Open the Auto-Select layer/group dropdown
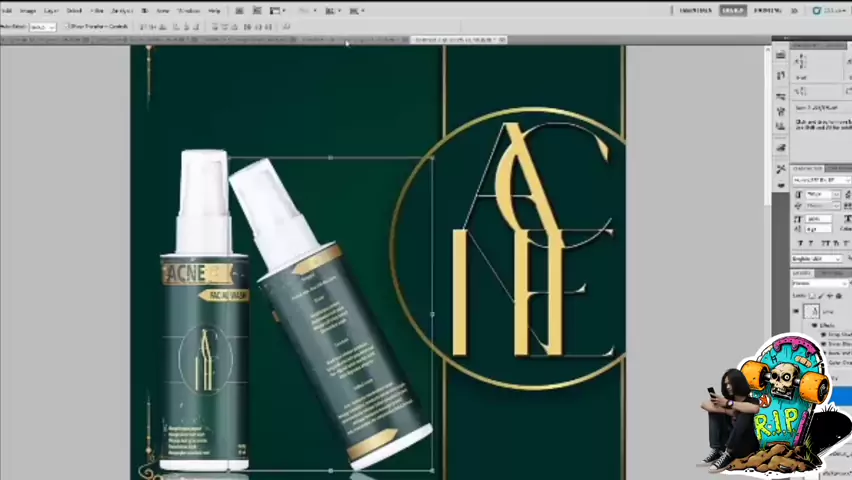 [x=42, y=26]
